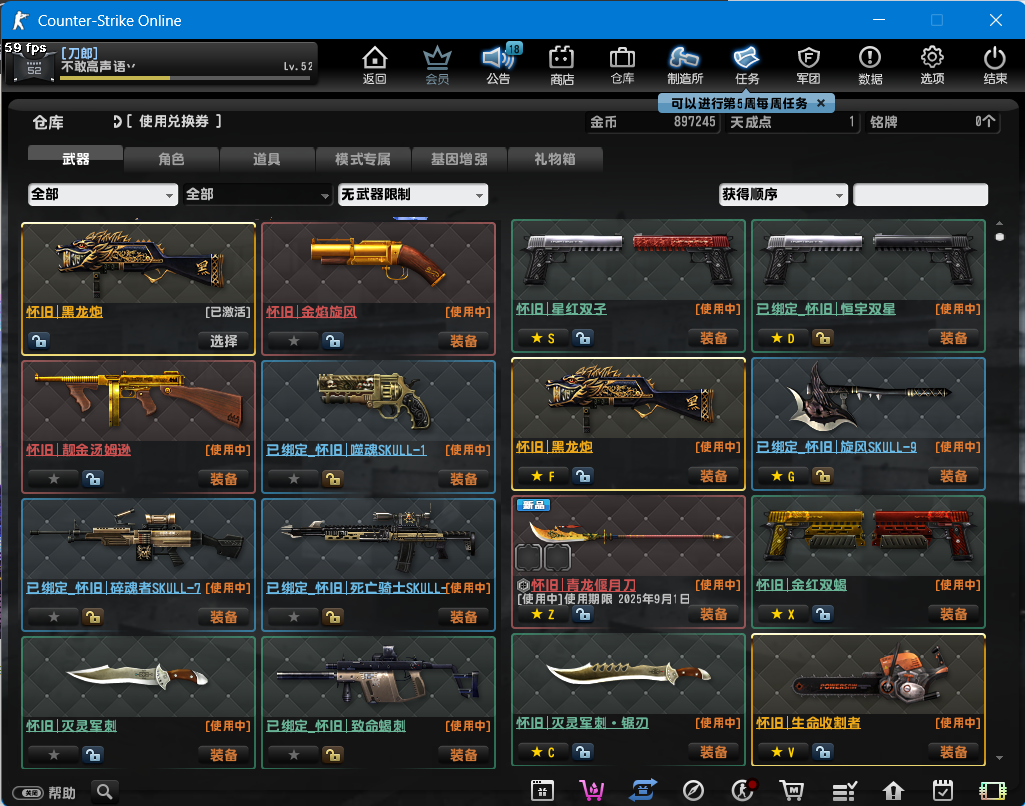Close the 可以进行第5周每周任务 notification
The width and height of the screenshot is (1025, 806).
(x=821, y=103)
